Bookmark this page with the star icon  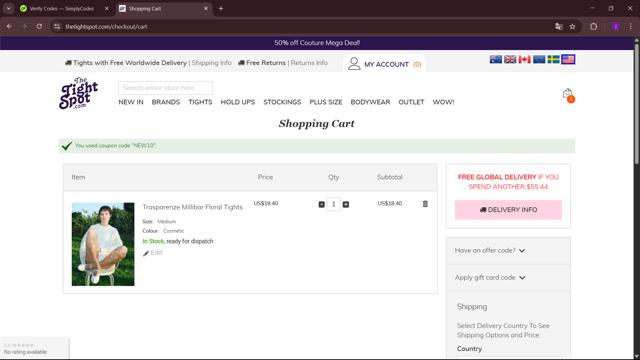[x=572, y=27]
